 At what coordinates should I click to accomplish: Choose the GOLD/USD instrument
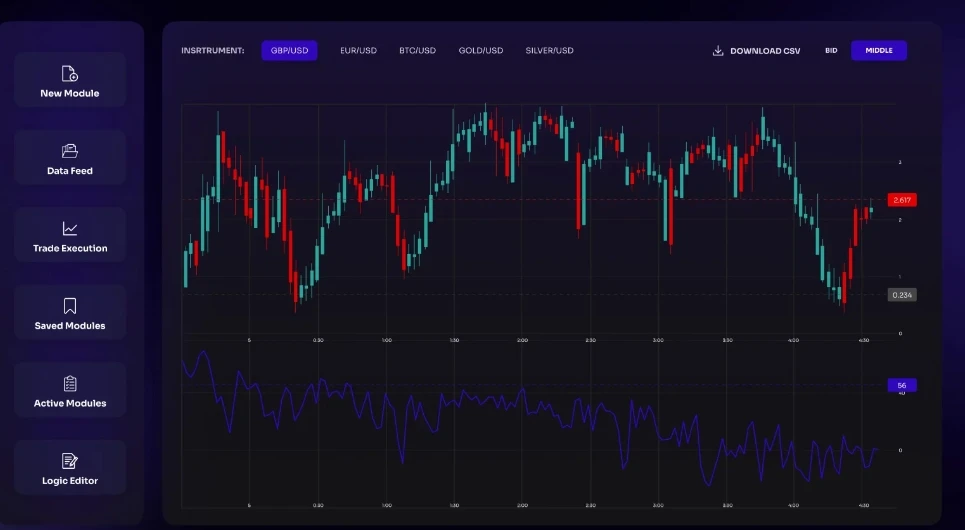point(481,51)
